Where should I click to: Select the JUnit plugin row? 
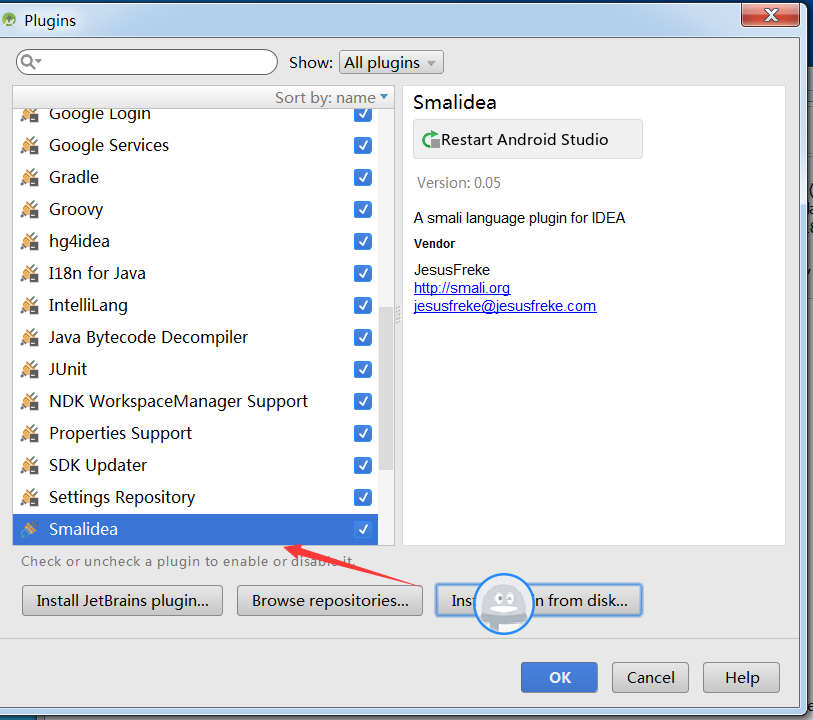pos(195,370)
